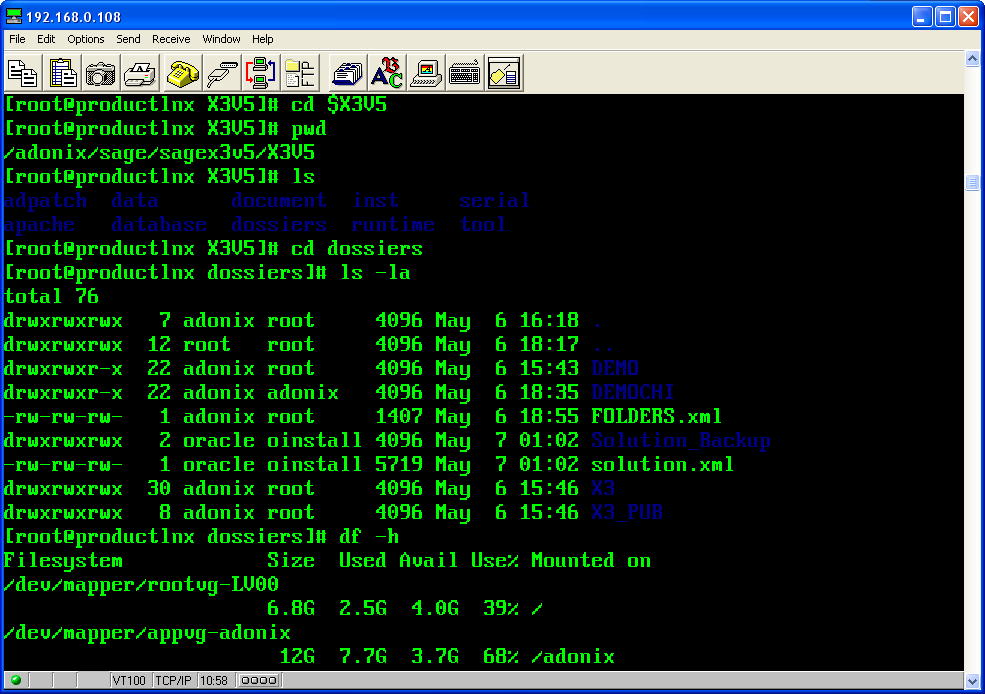Click the yellow telephone connect icon

click(x=183, y=73)
